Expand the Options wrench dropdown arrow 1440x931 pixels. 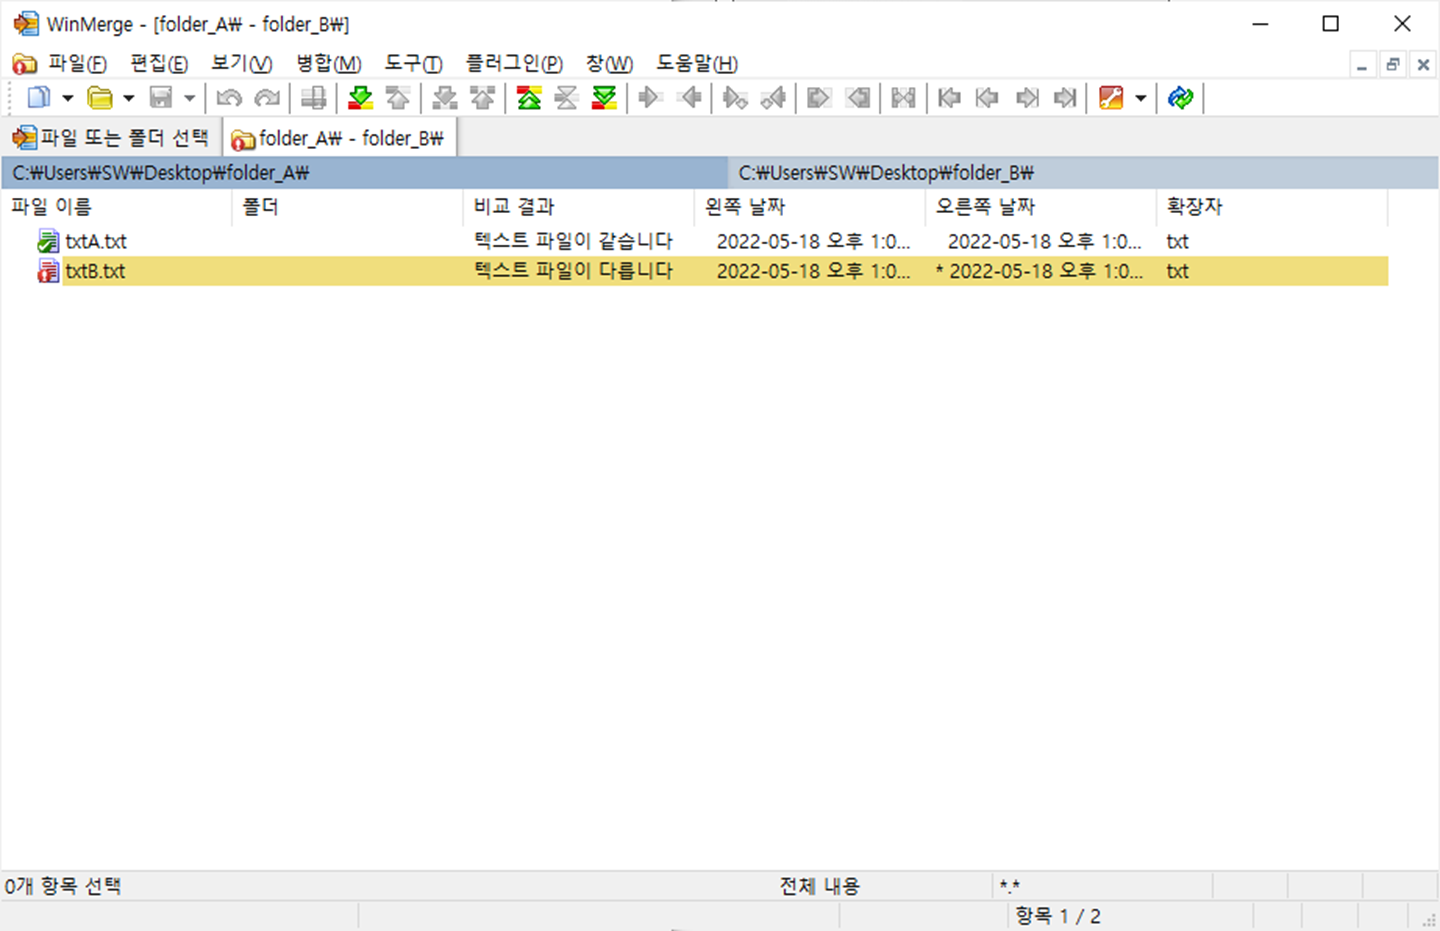[x=1141, y=98]
